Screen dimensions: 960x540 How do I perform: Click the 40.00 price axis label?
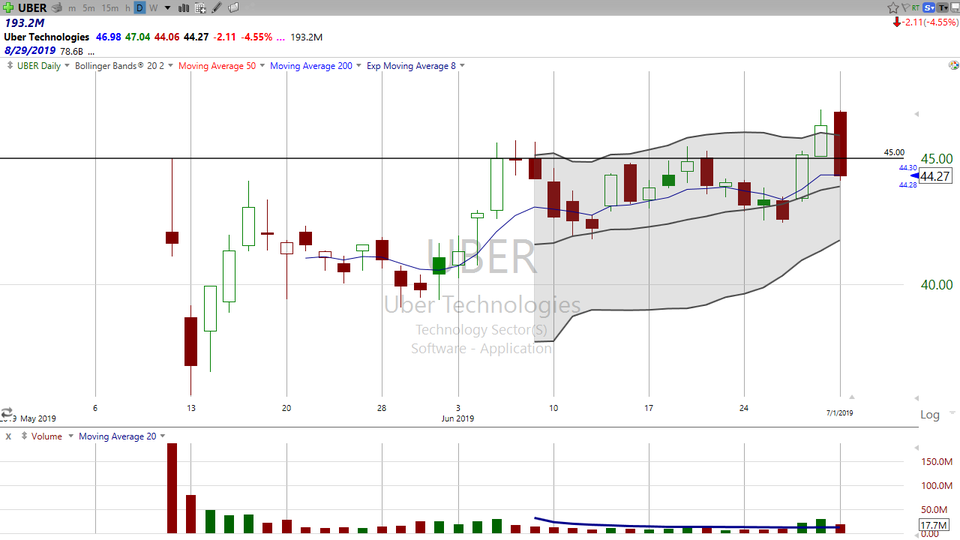(937, 285)
